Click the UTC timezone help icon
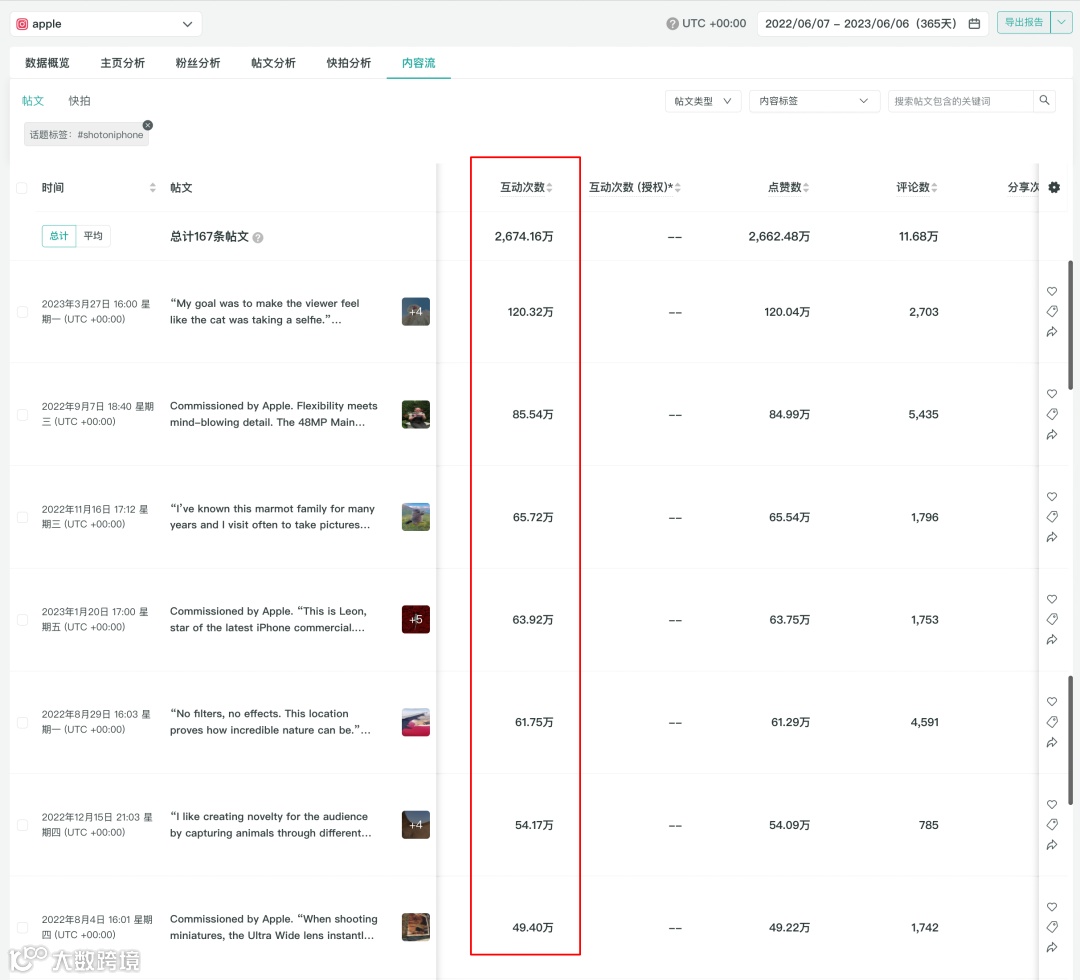The image size is (1080, 980). tap(672, 23)
